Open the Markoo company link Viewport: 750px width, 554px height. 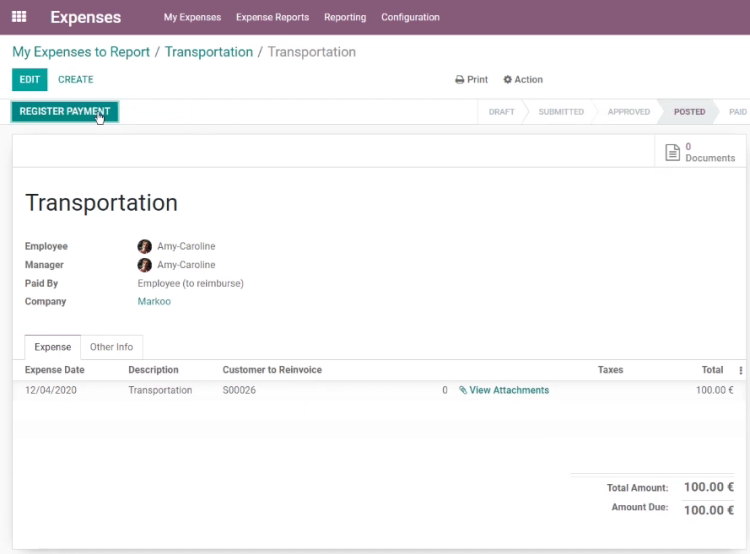pos(154,301)
